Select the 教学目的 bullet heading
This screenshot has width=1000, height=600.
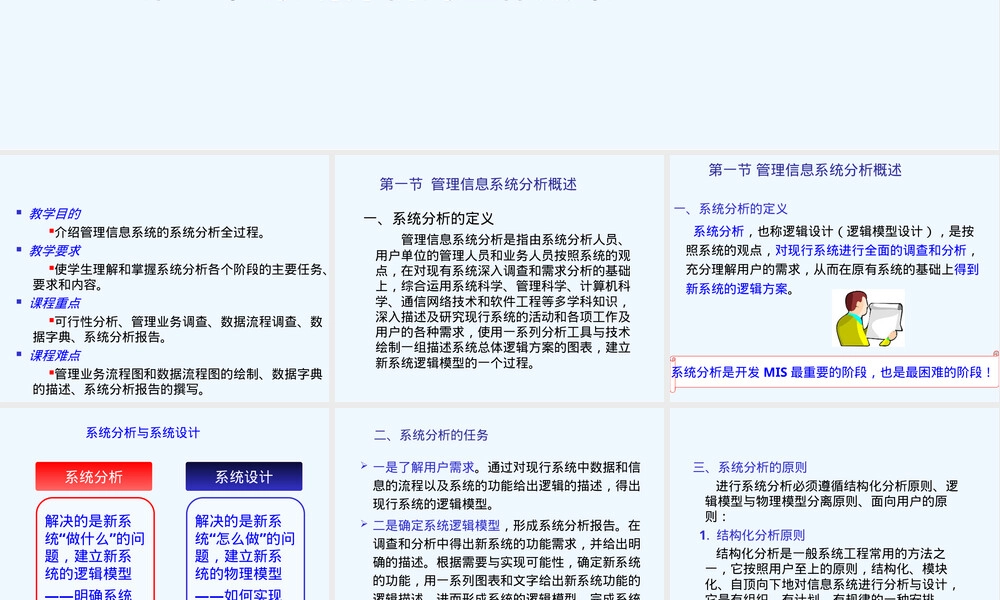point(55,214)
